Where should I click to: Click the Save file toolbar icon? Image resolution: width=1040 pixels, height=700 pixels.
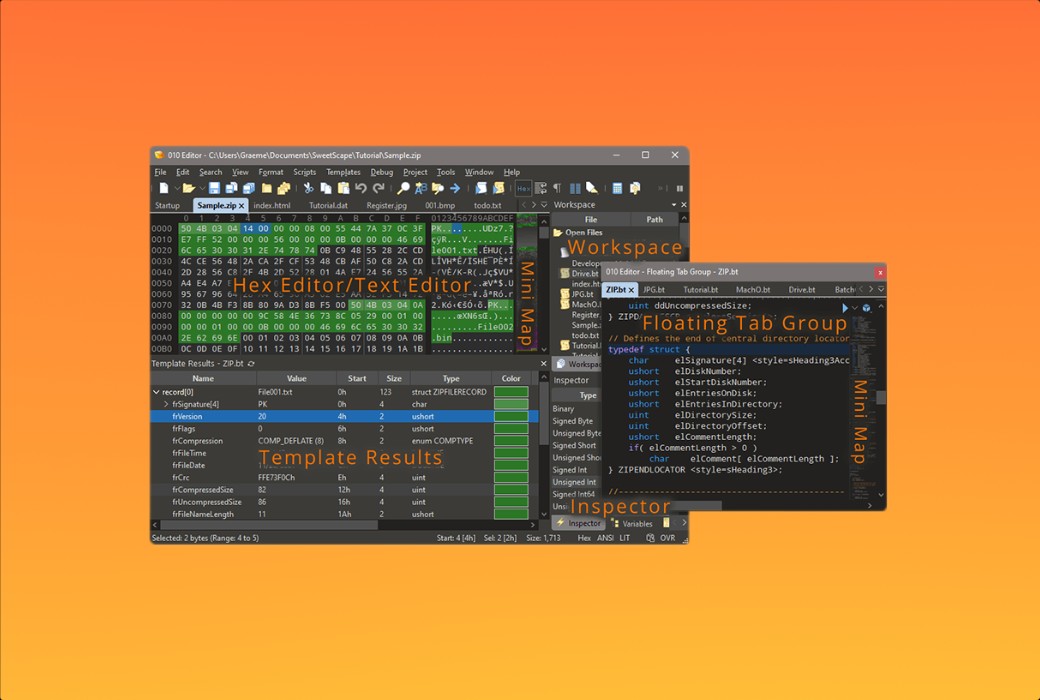tap(214, 188)
